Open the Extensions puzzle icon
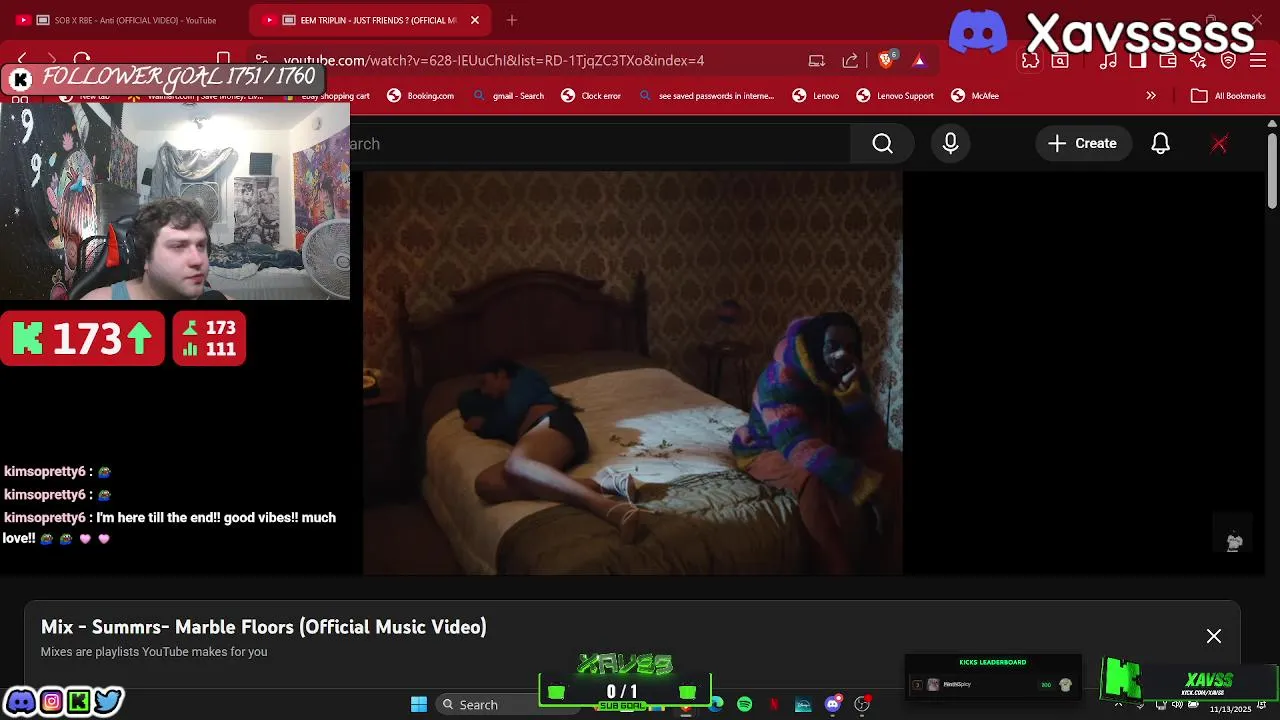Image resolution: width=1280 pixels, height=720 pixels. [x=1031, y=61]
